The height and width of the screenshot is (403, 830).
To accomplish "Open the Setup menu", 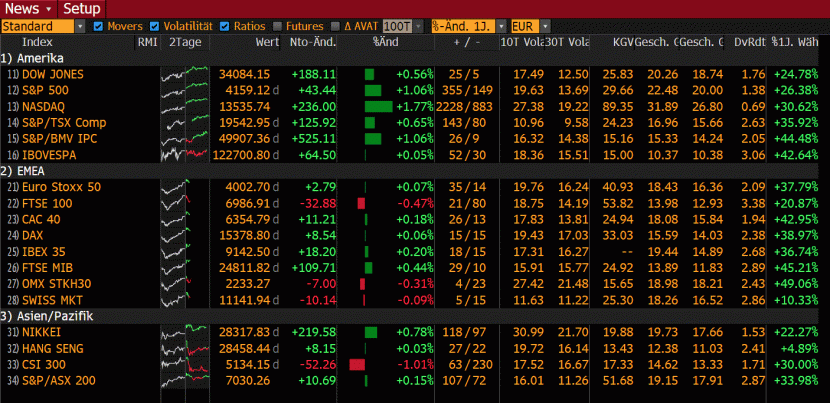I will click(x=82, y=9).
